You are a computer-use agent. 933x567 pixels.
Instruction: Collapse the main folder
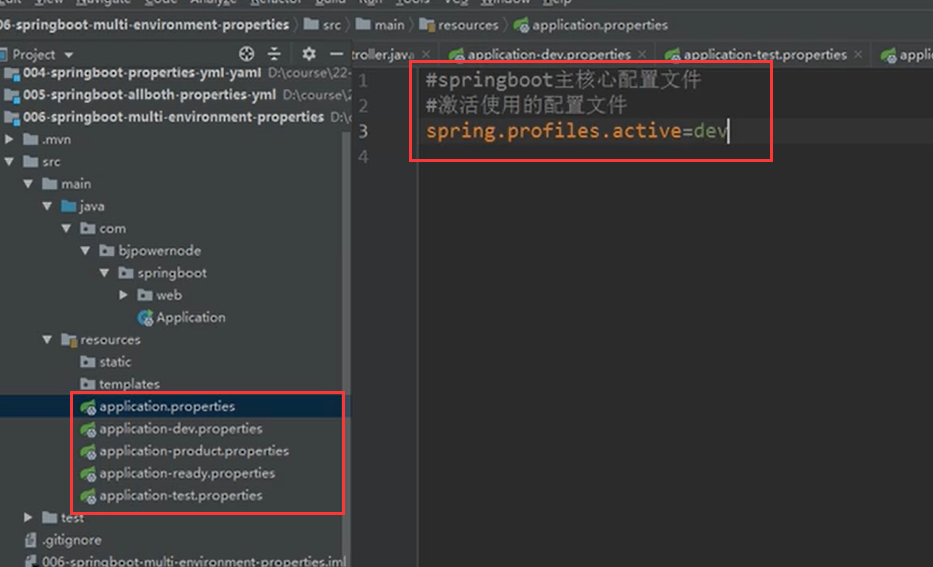click(x=29, y=184)
